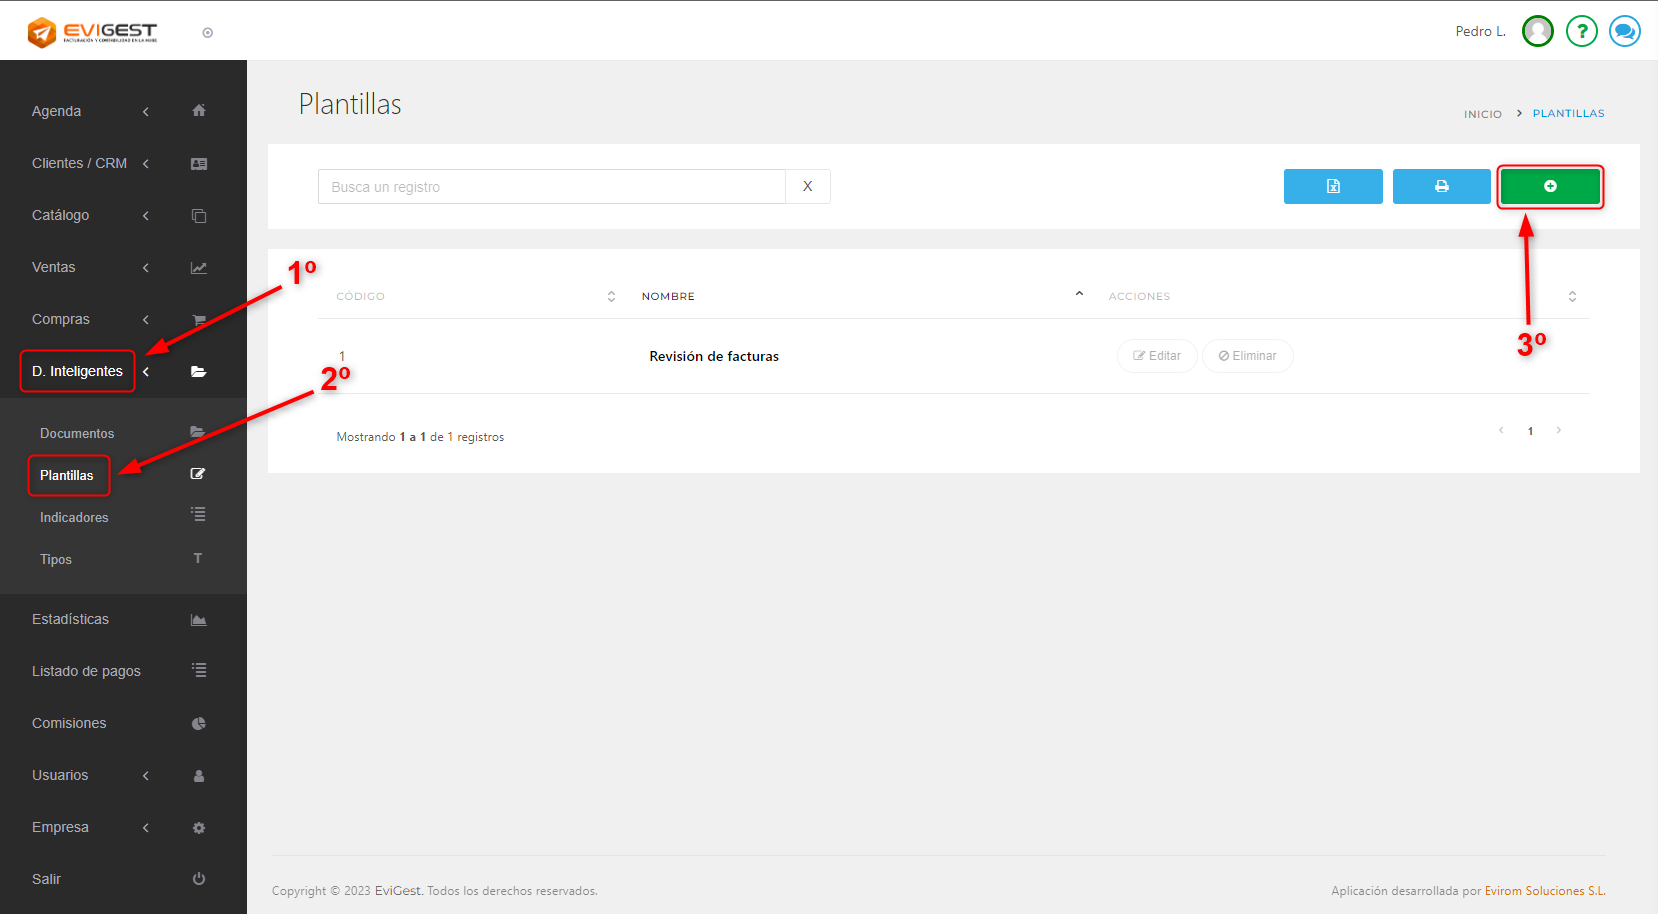Click the user avatar icon

pos(1537,32)
